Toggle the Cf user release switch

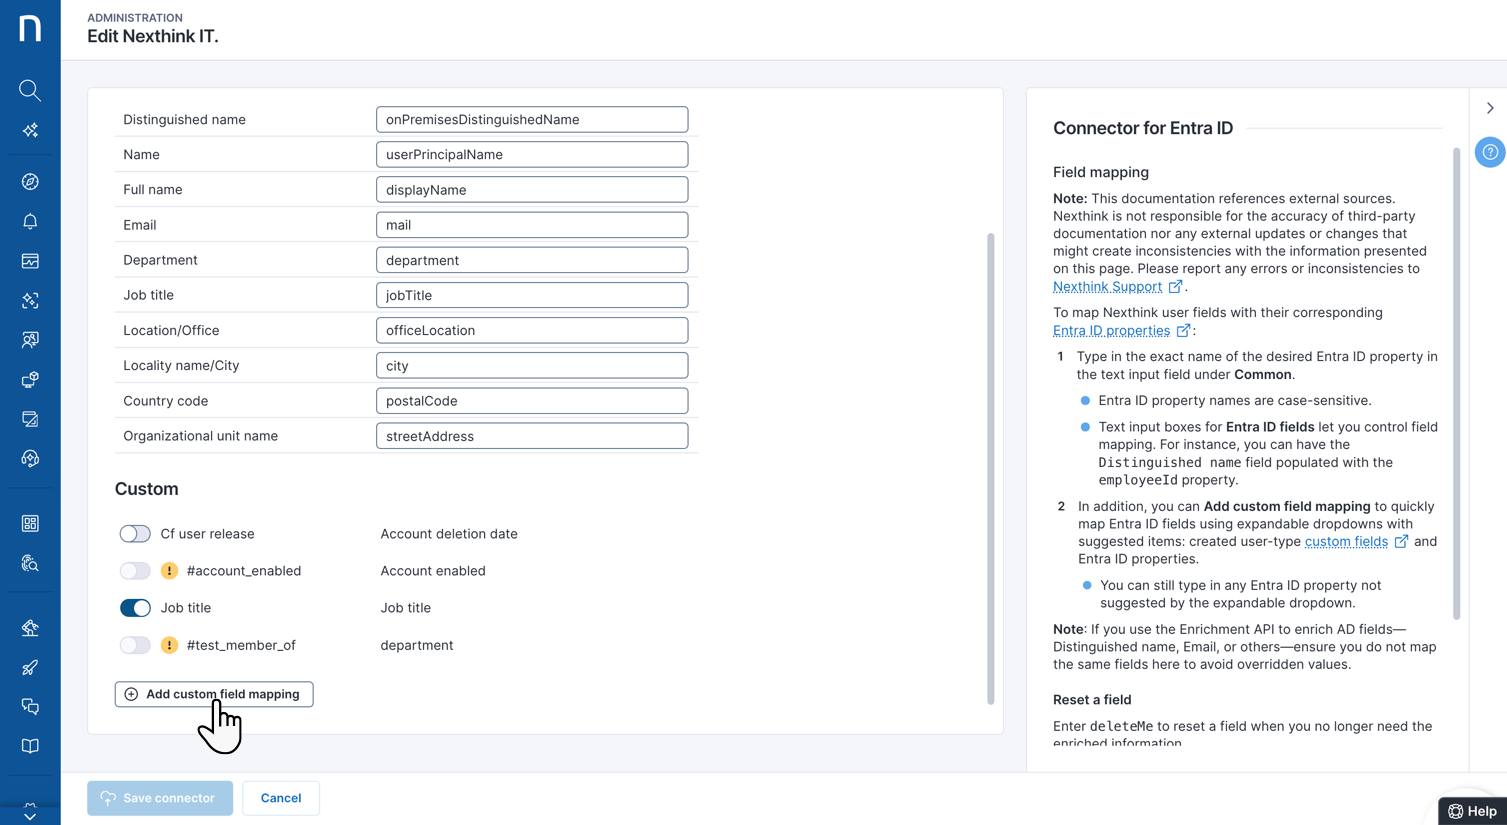(x=135, y=534)
